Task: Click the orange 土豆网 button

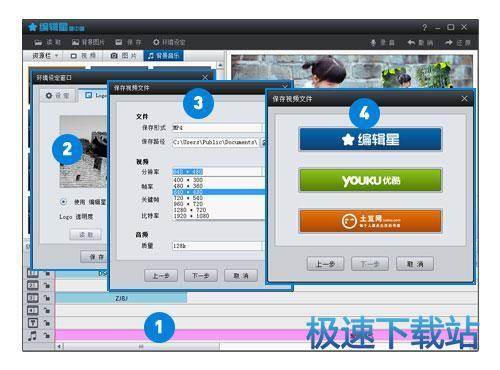Action: 370,221
